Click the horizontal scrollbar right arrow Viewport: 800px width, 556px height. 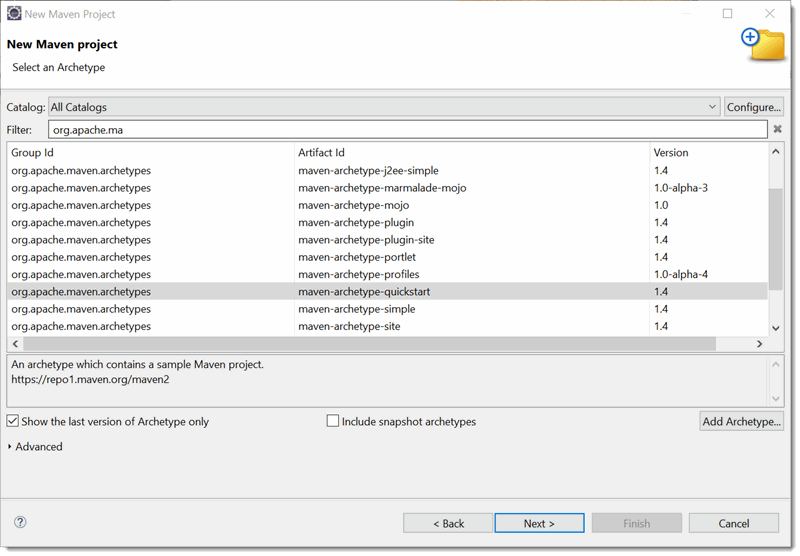coord(760,344)
